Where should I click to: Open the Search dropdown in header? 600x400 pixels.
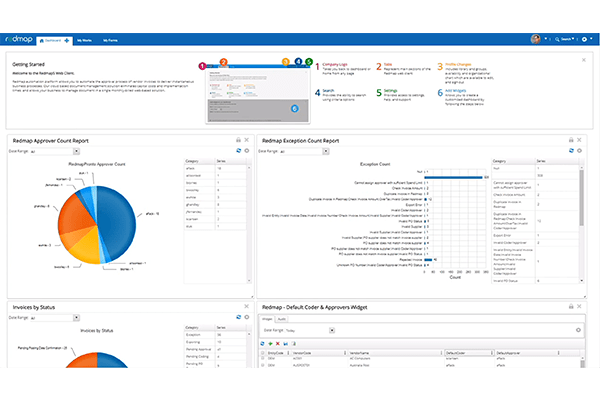click(x=567, y=39)
